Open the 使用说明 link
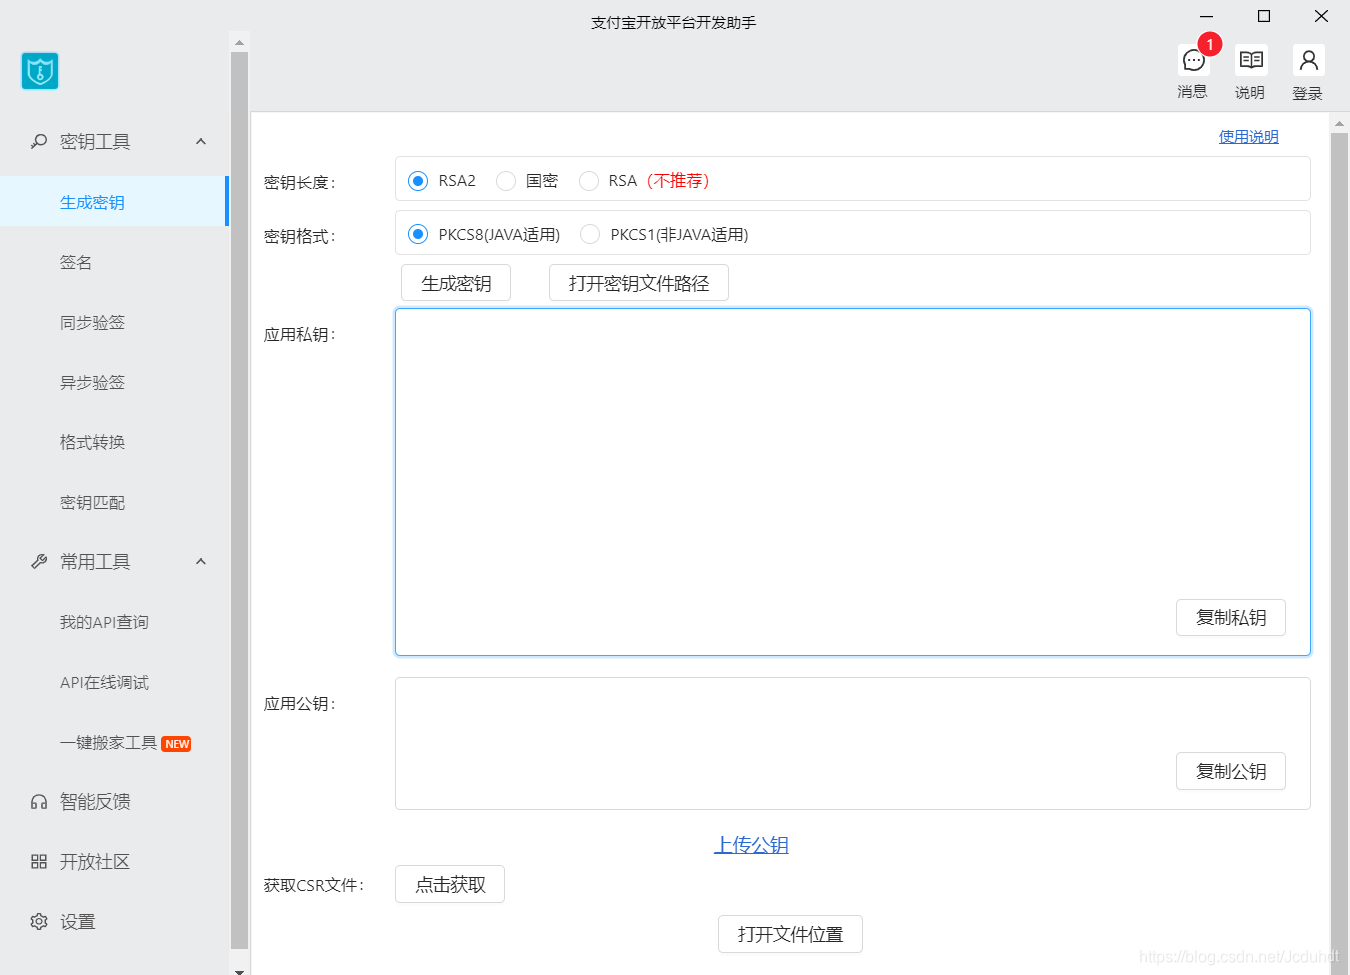1350x975 pixels. 1248,136
